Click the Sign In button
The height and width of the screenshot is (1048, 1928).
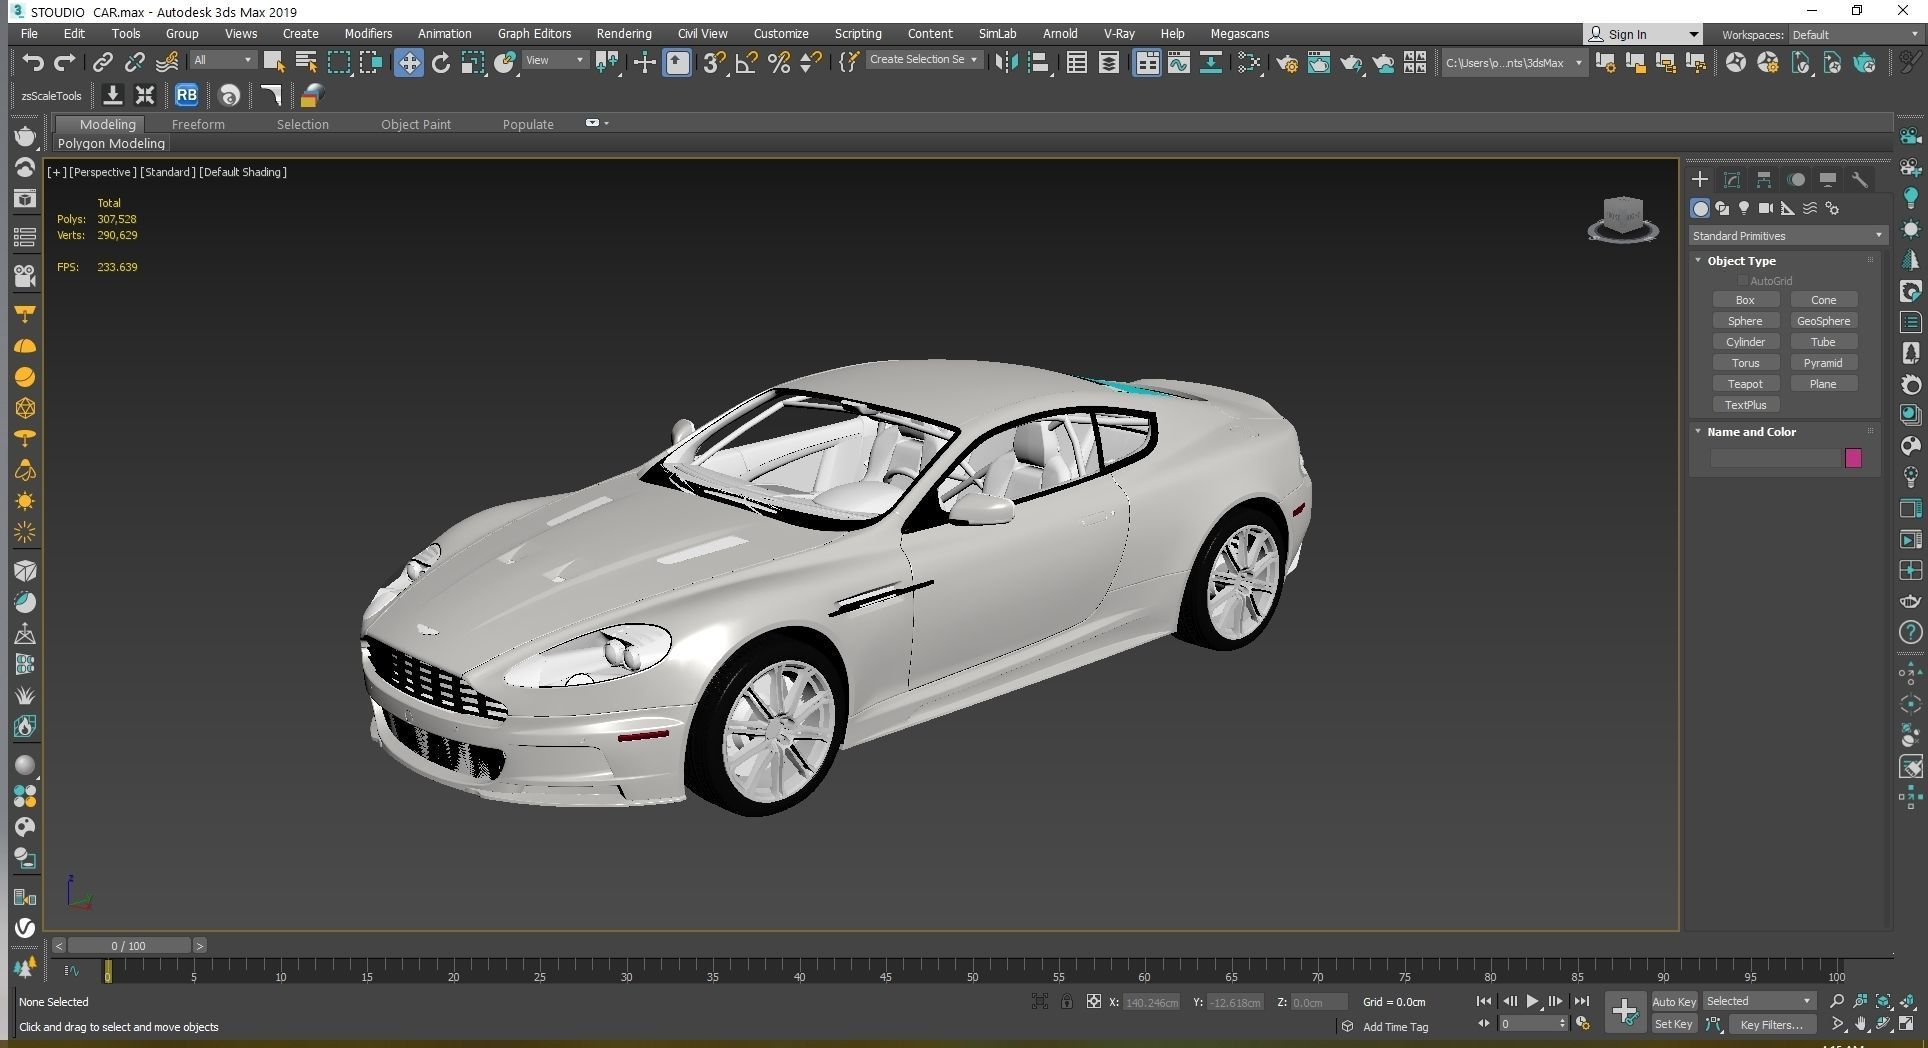coord(1642,34)
